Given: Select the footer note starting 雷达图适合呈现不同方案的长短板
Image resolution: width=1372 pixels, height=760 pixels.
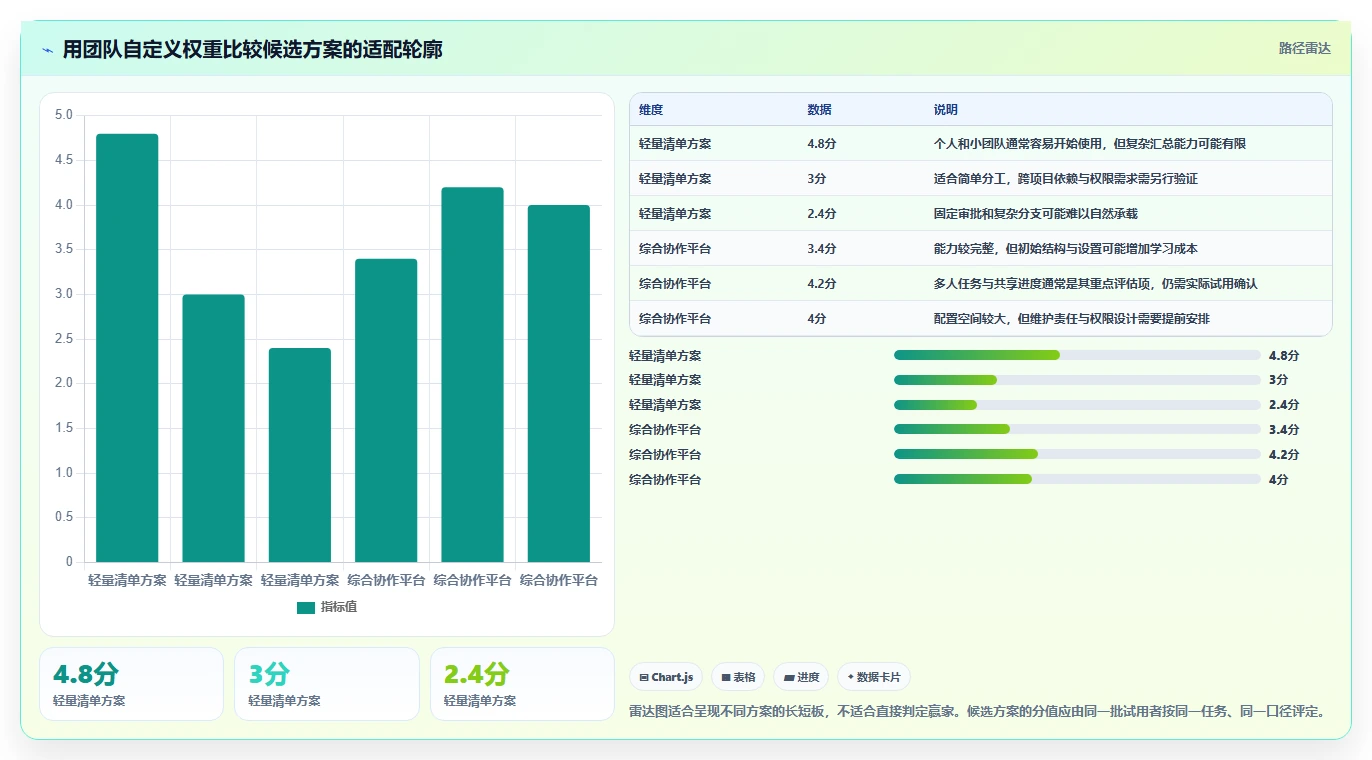Looking at the screenshot, I should point(979,712).
